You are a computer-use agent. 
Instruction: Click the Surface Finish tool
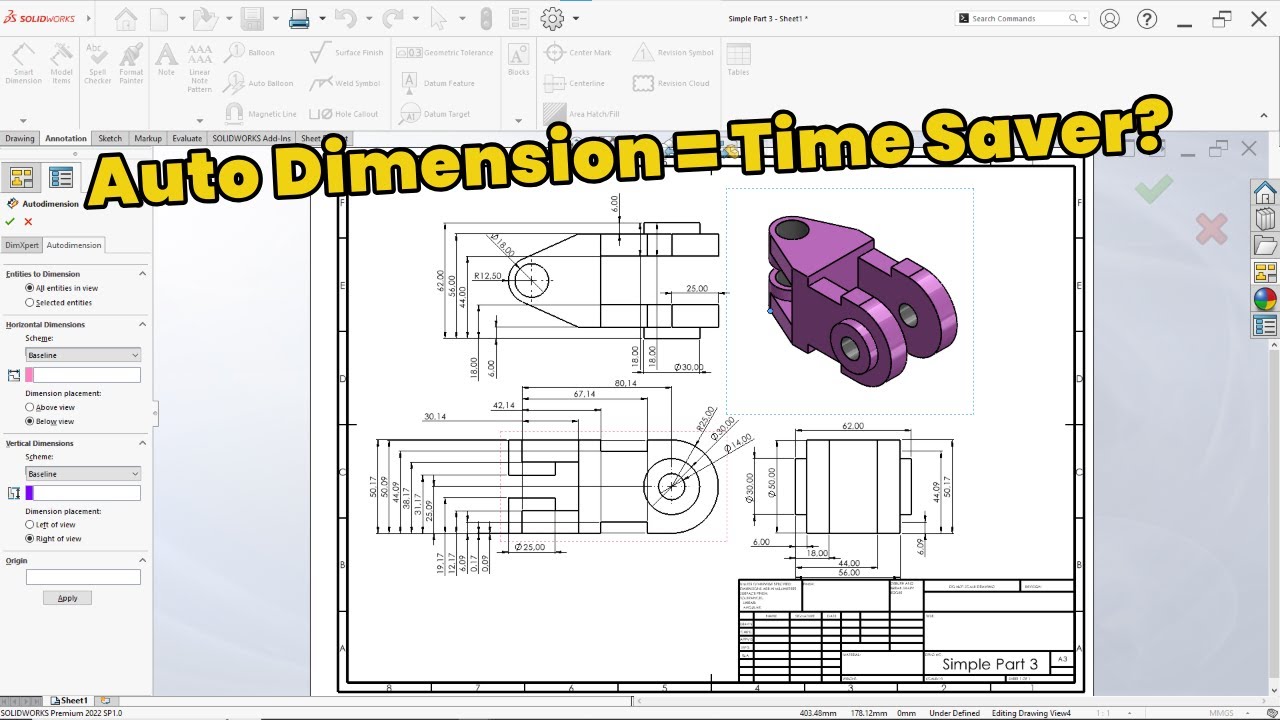346,53
